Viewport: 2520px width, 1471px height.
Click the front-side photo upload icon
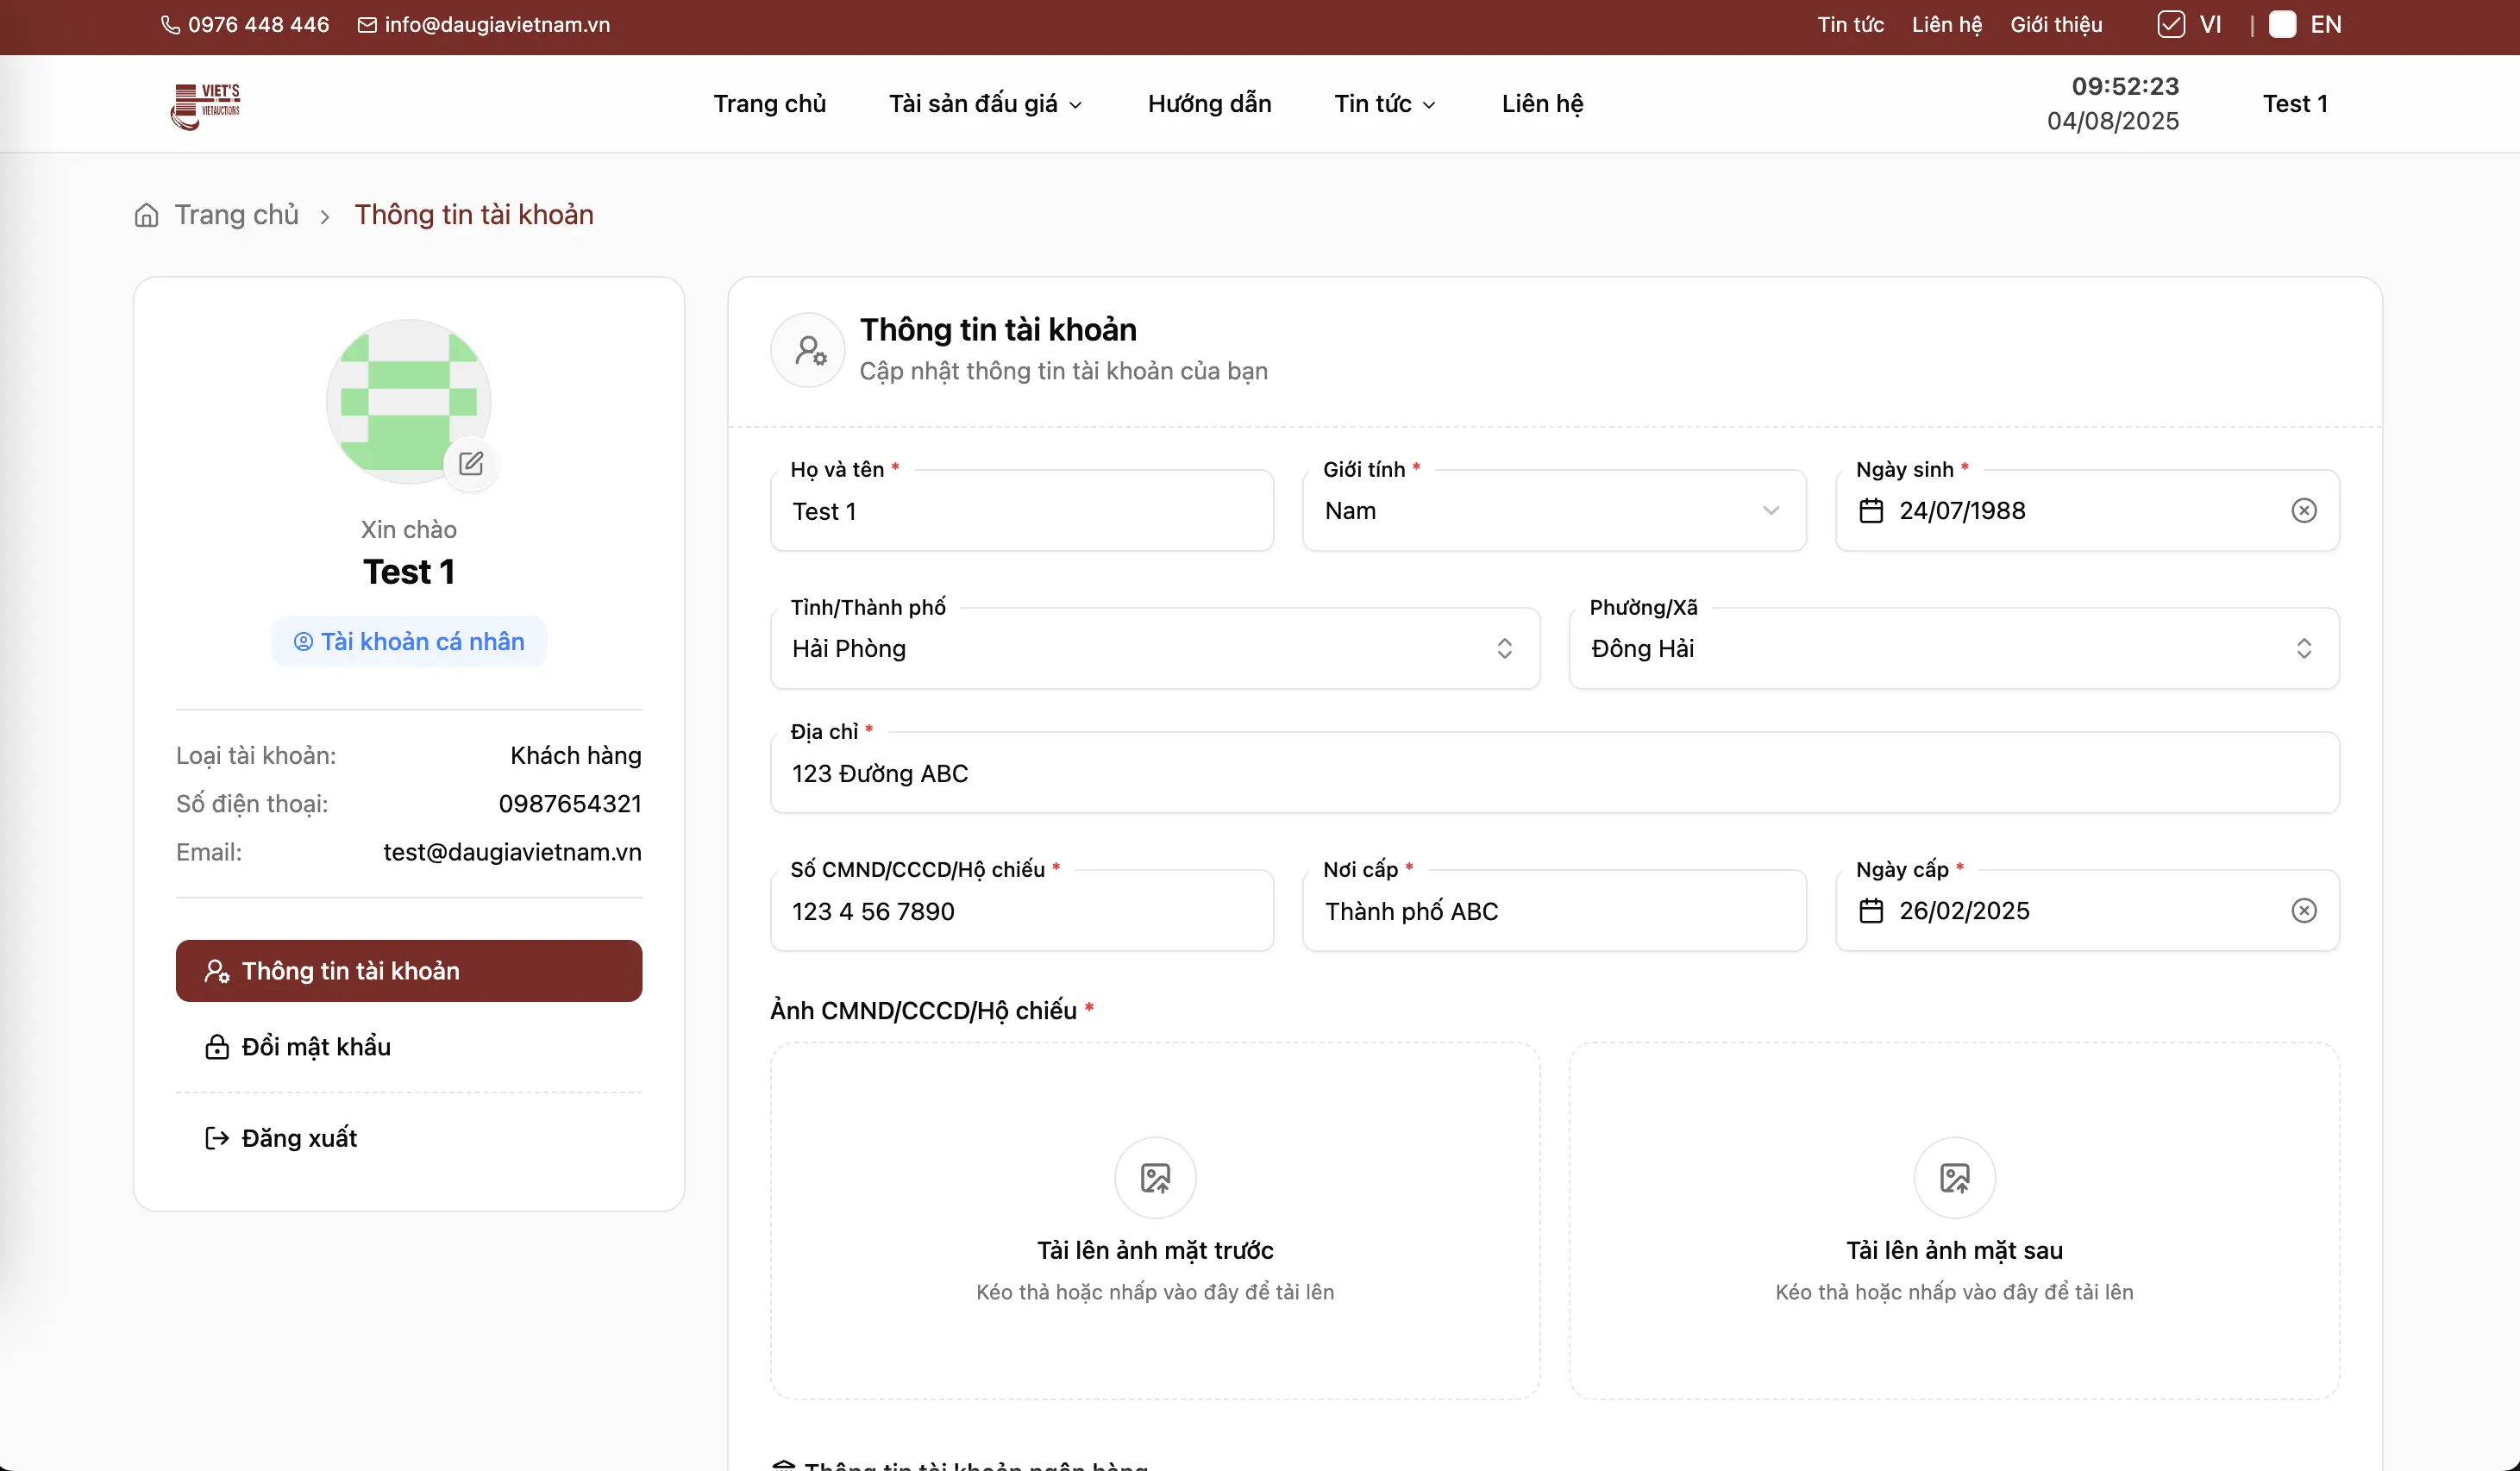[x=1155, y=1178]
